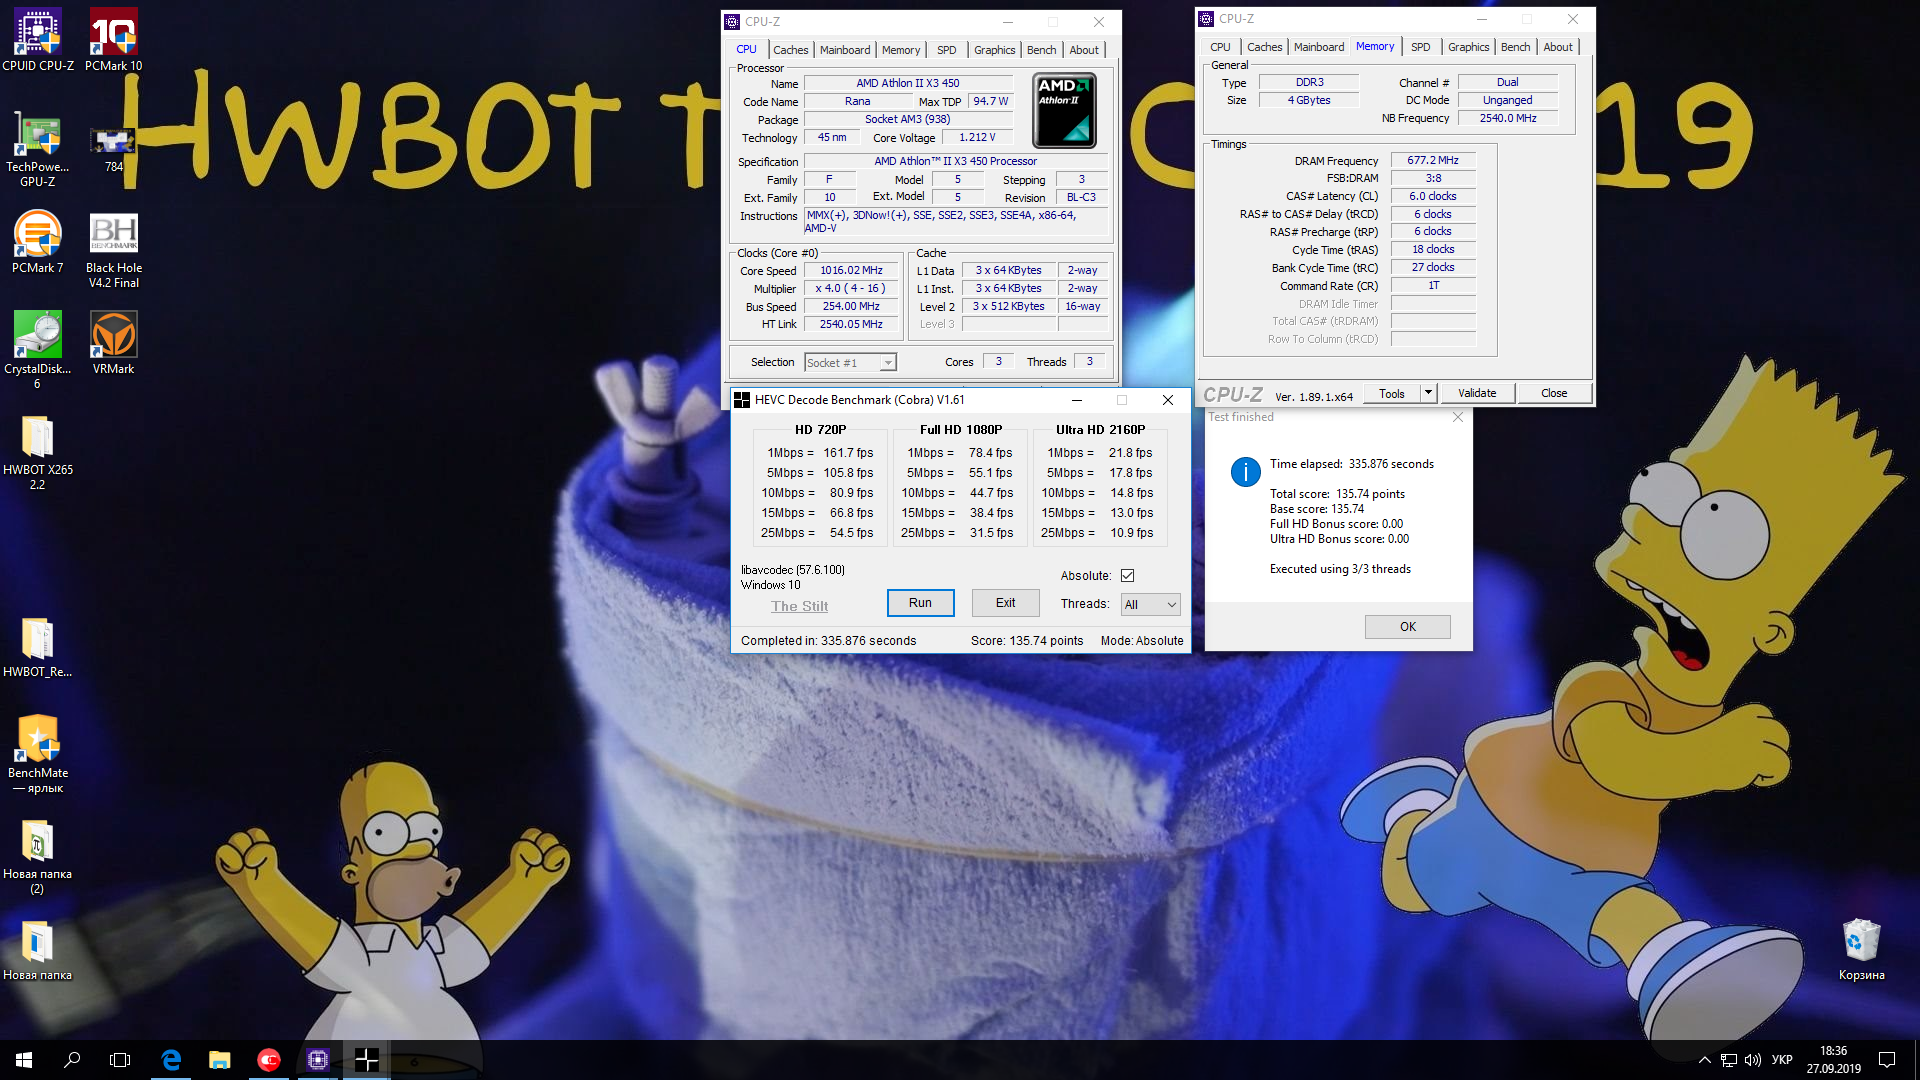Image resolution: width=1920 pixels, height=1080 pixels.
Task: Open the PCMark 10 desktop shortcut
Action: coord(113,40)
